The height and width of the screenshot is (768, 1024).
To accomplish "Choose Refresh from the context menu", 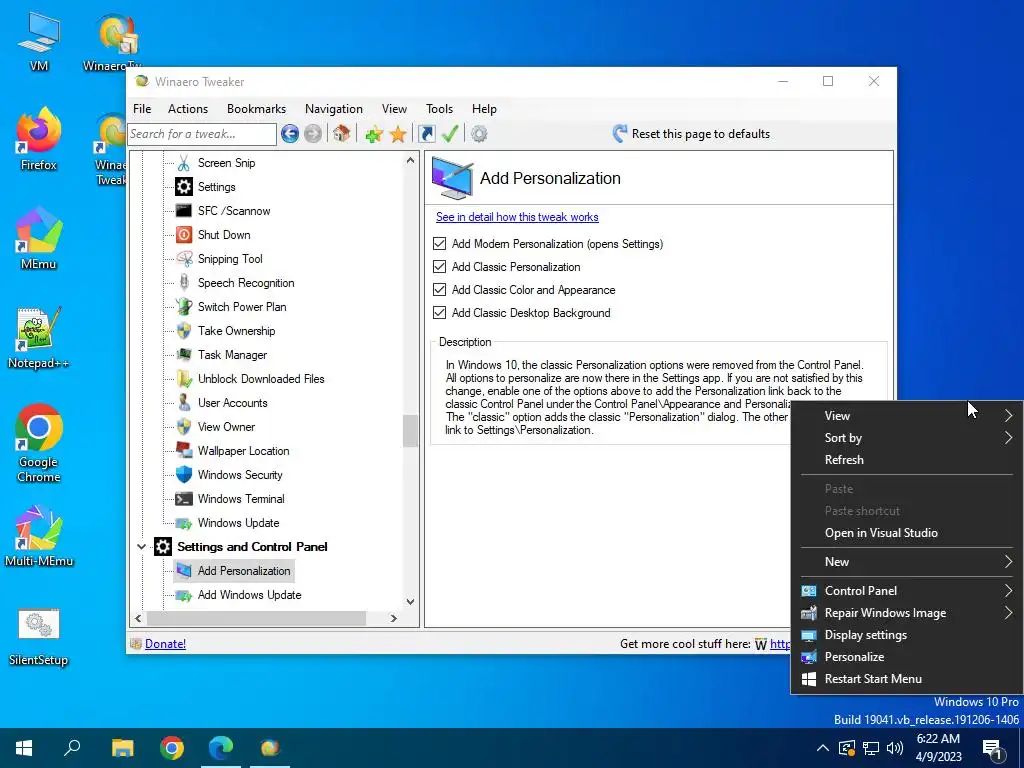I will tap(906, 460).
